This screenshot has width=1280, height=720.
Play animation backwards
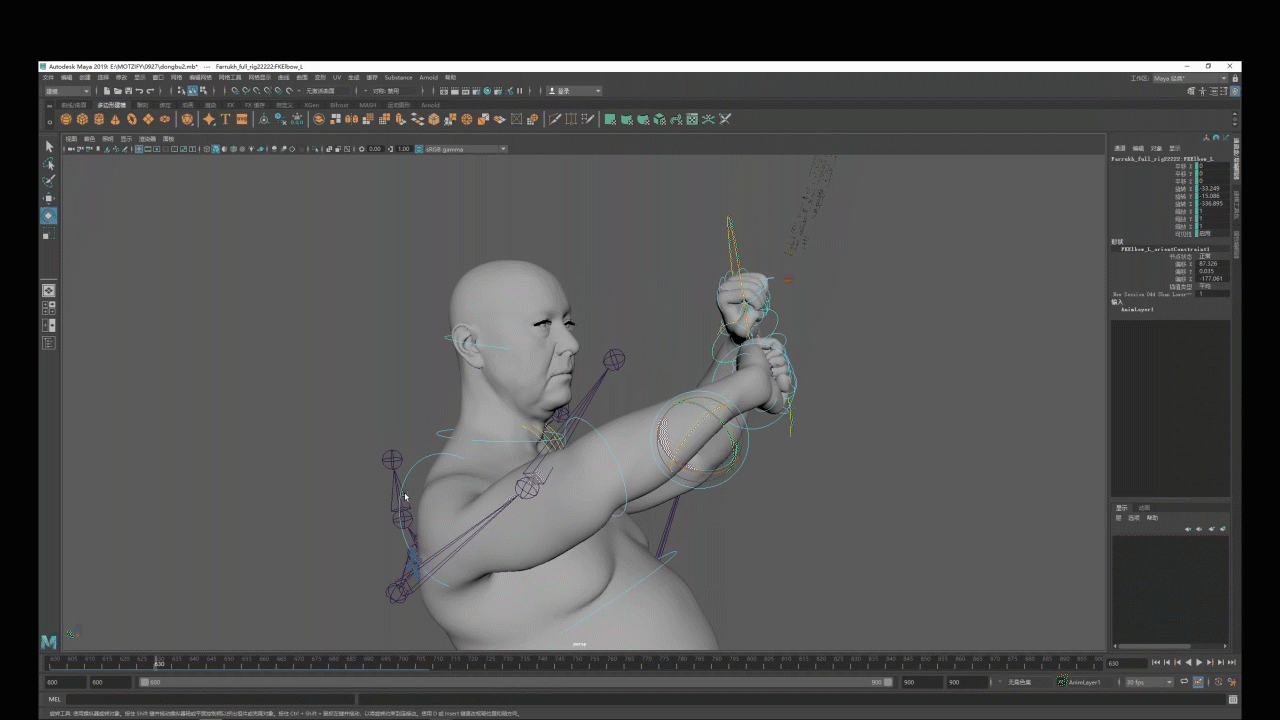pos(1188,662)
